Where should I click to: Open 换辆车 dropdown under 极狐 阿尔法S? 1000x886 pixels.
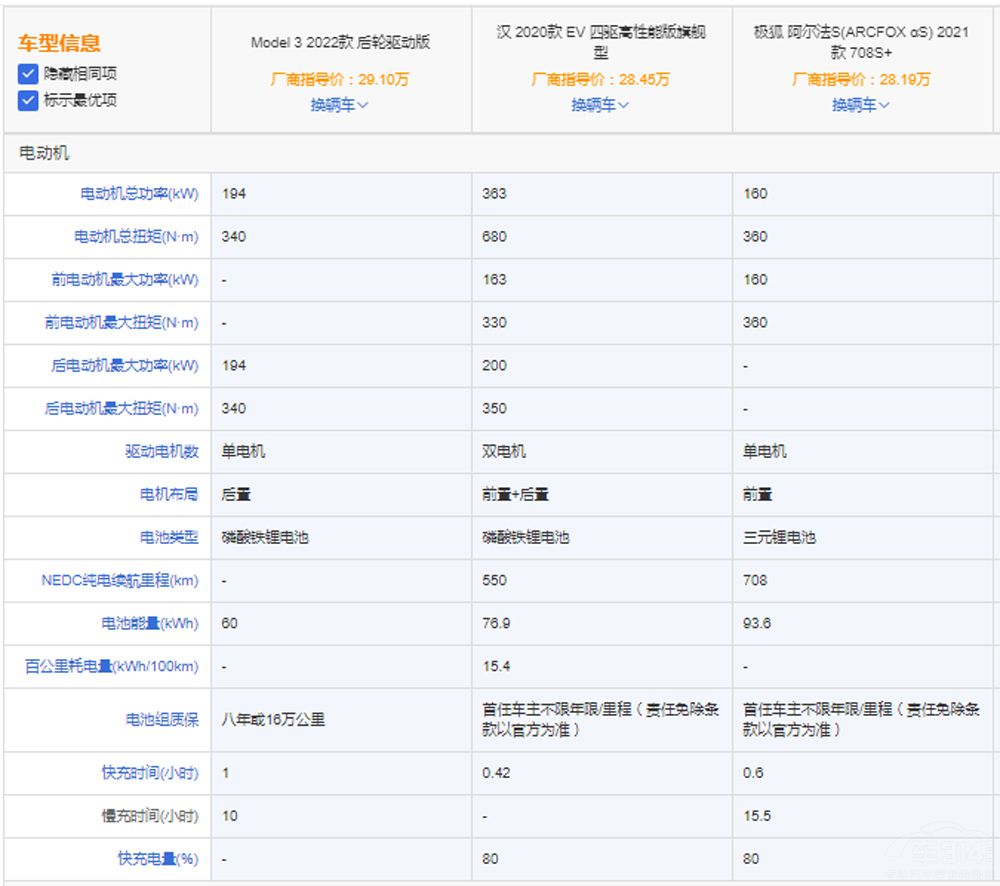861,105
